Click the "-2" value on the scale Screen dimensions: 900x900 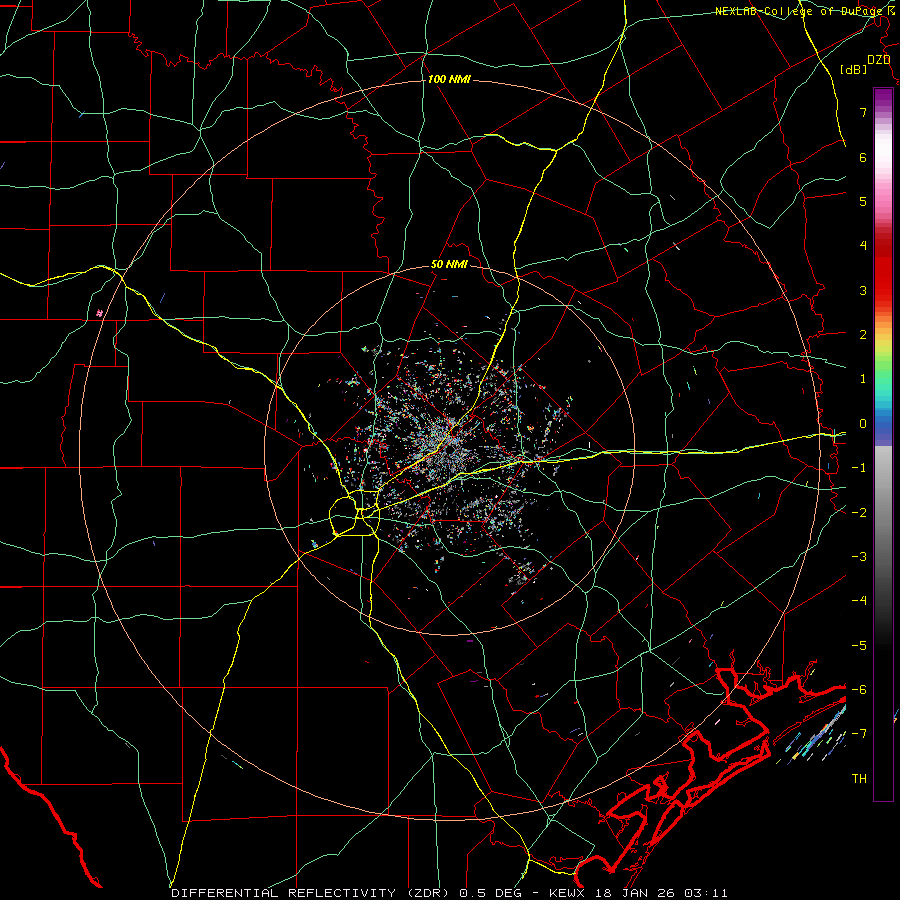click(859, 513)
